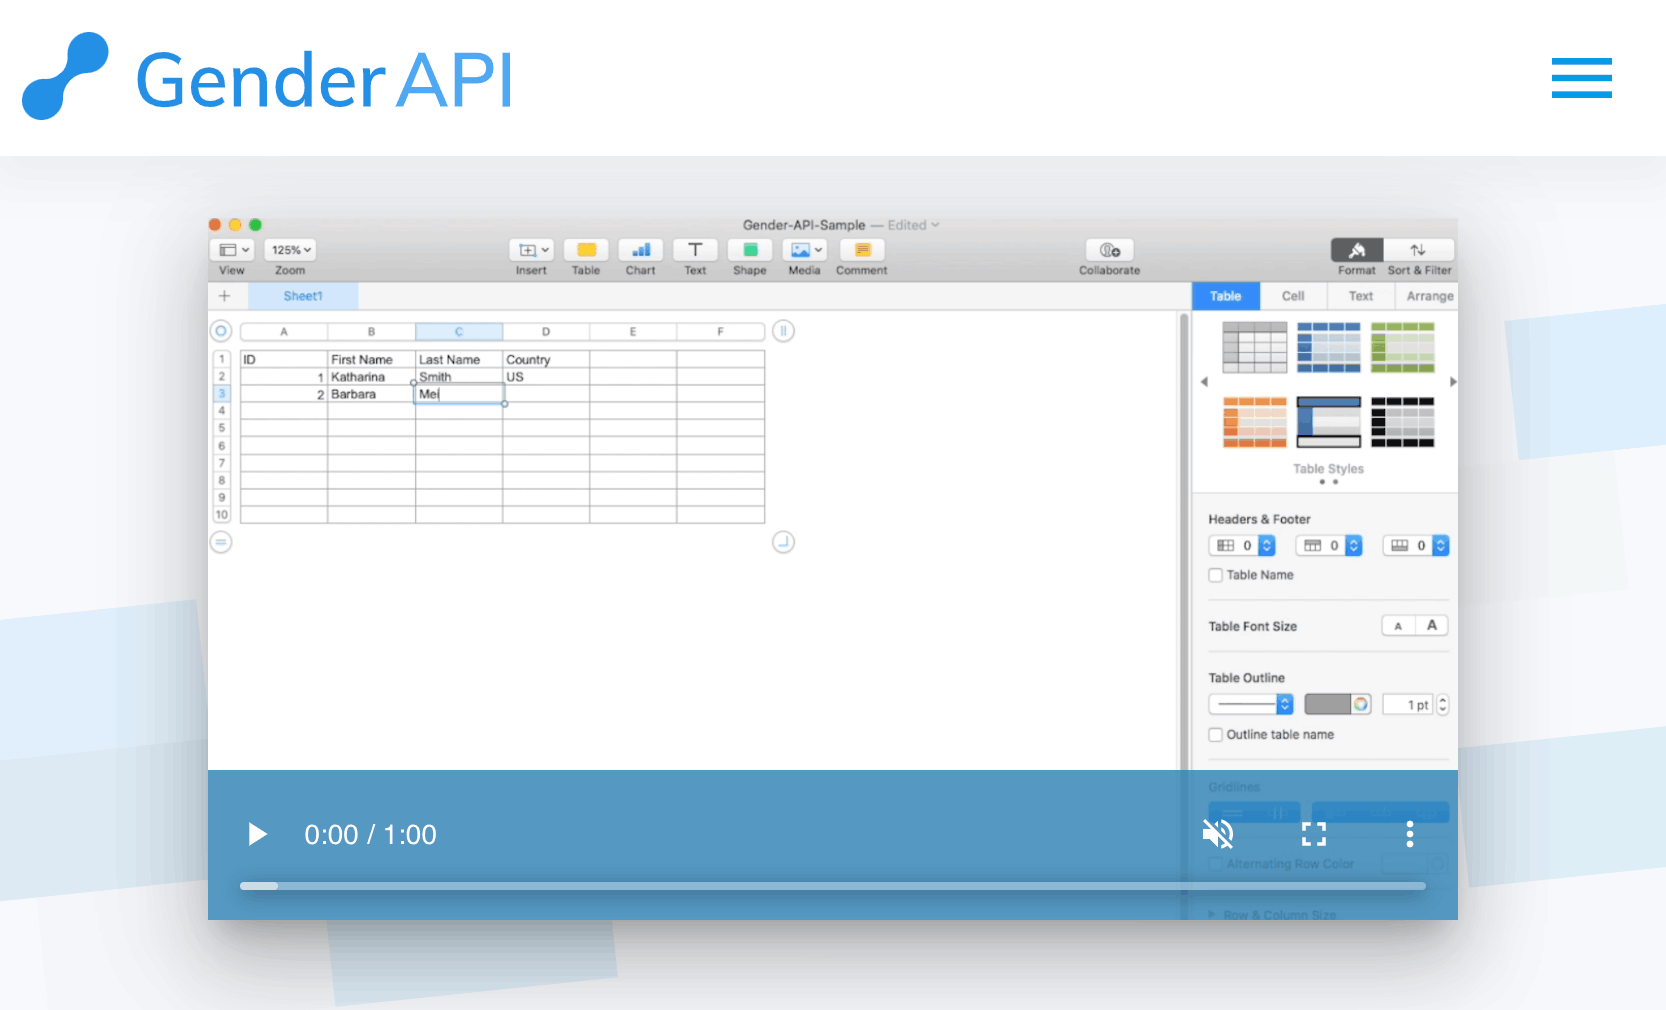Open the 125% Zoom dropdown

point(291,250)
